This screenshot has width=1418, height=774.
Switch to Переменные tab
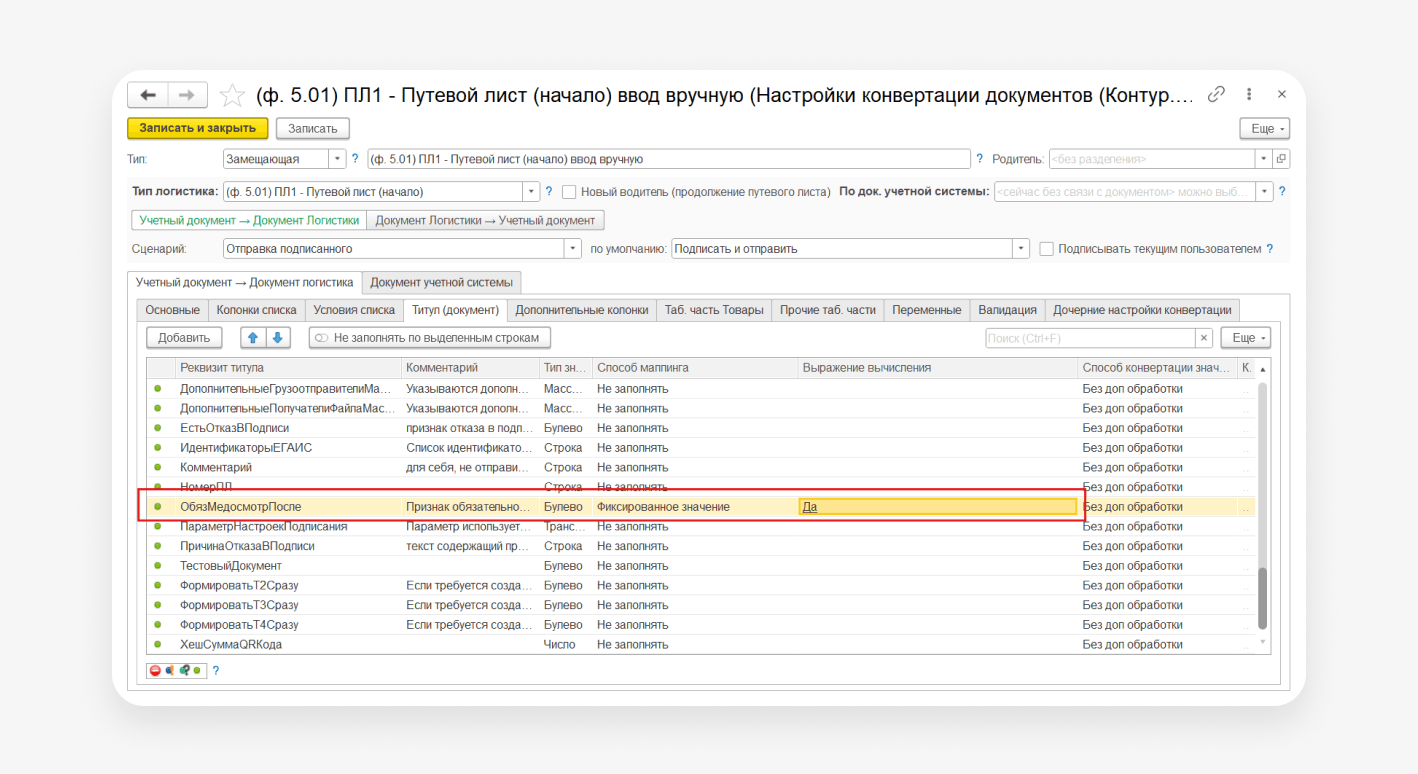point(927,310)
